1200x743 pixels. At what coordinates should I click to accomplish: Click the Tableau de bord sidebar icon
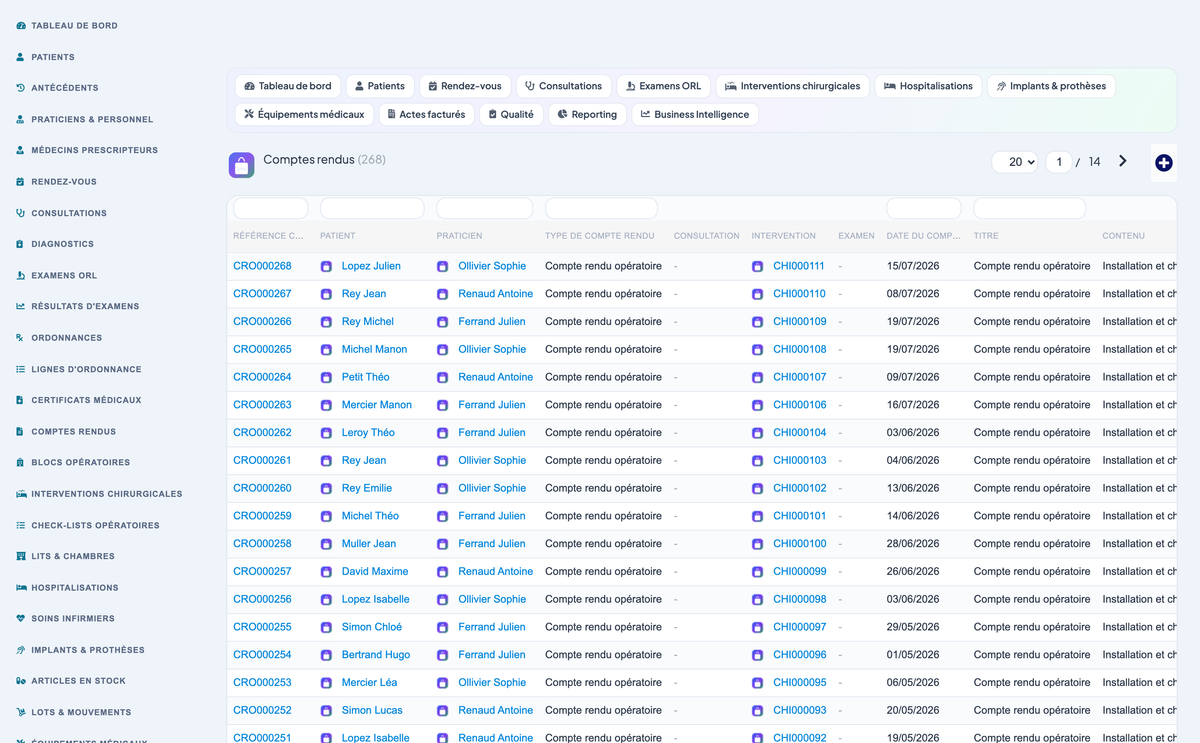click(21, 25)
